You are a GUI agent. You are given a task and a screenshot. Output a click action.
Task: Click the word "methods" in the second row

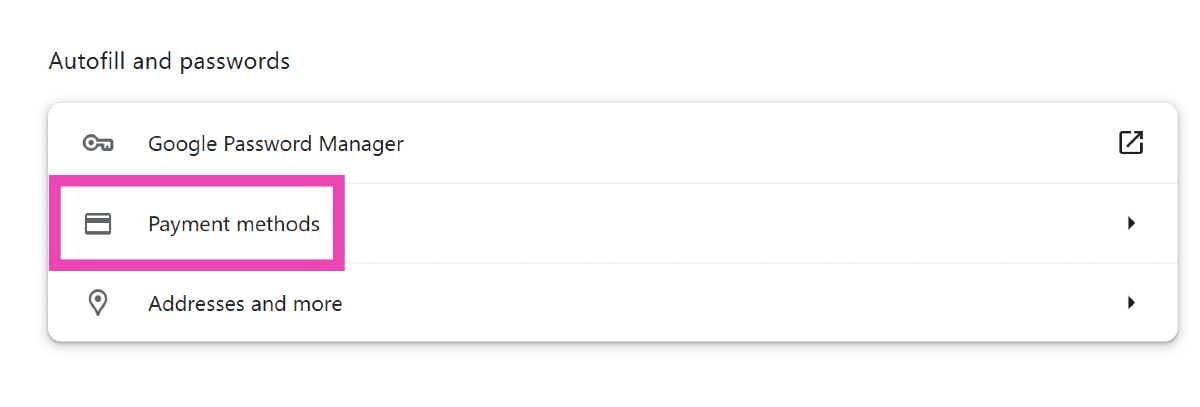277,223
